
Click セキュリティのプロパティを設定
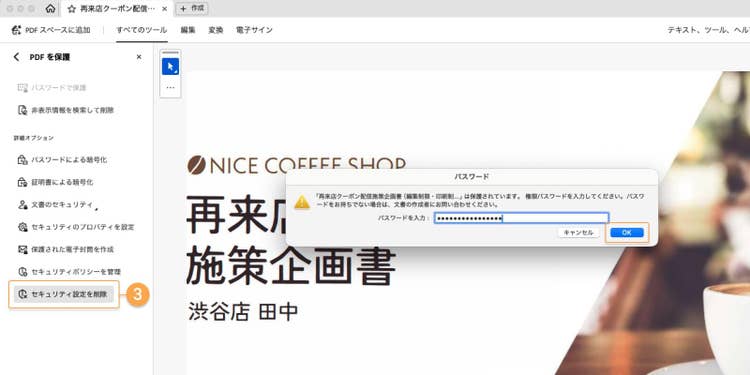tap(76, 227)
